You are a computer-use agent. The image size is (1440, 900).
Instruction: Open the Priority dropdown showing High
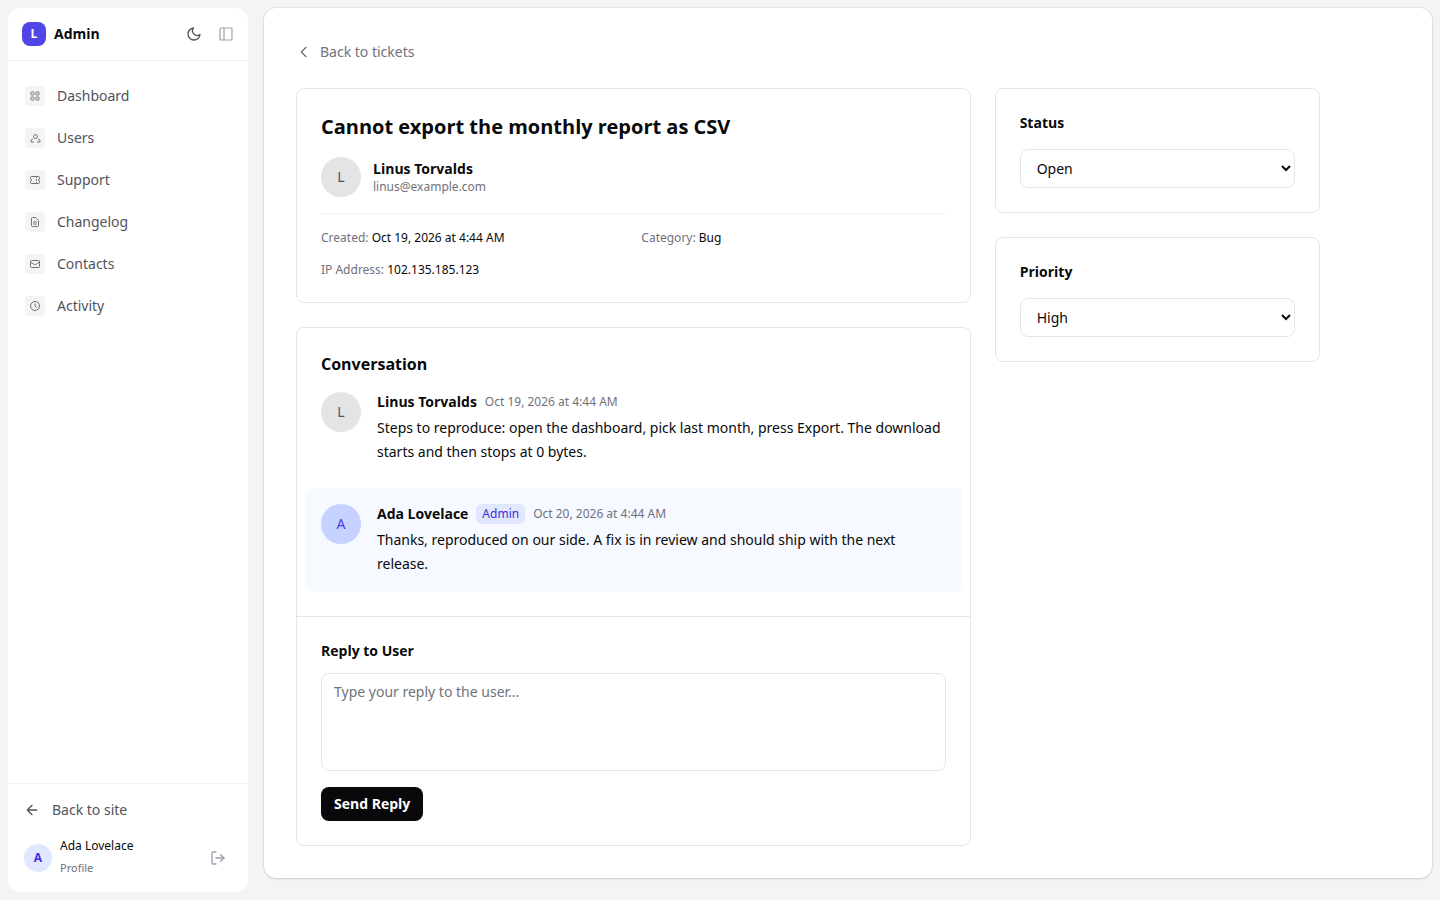(x=1157, y=318)
